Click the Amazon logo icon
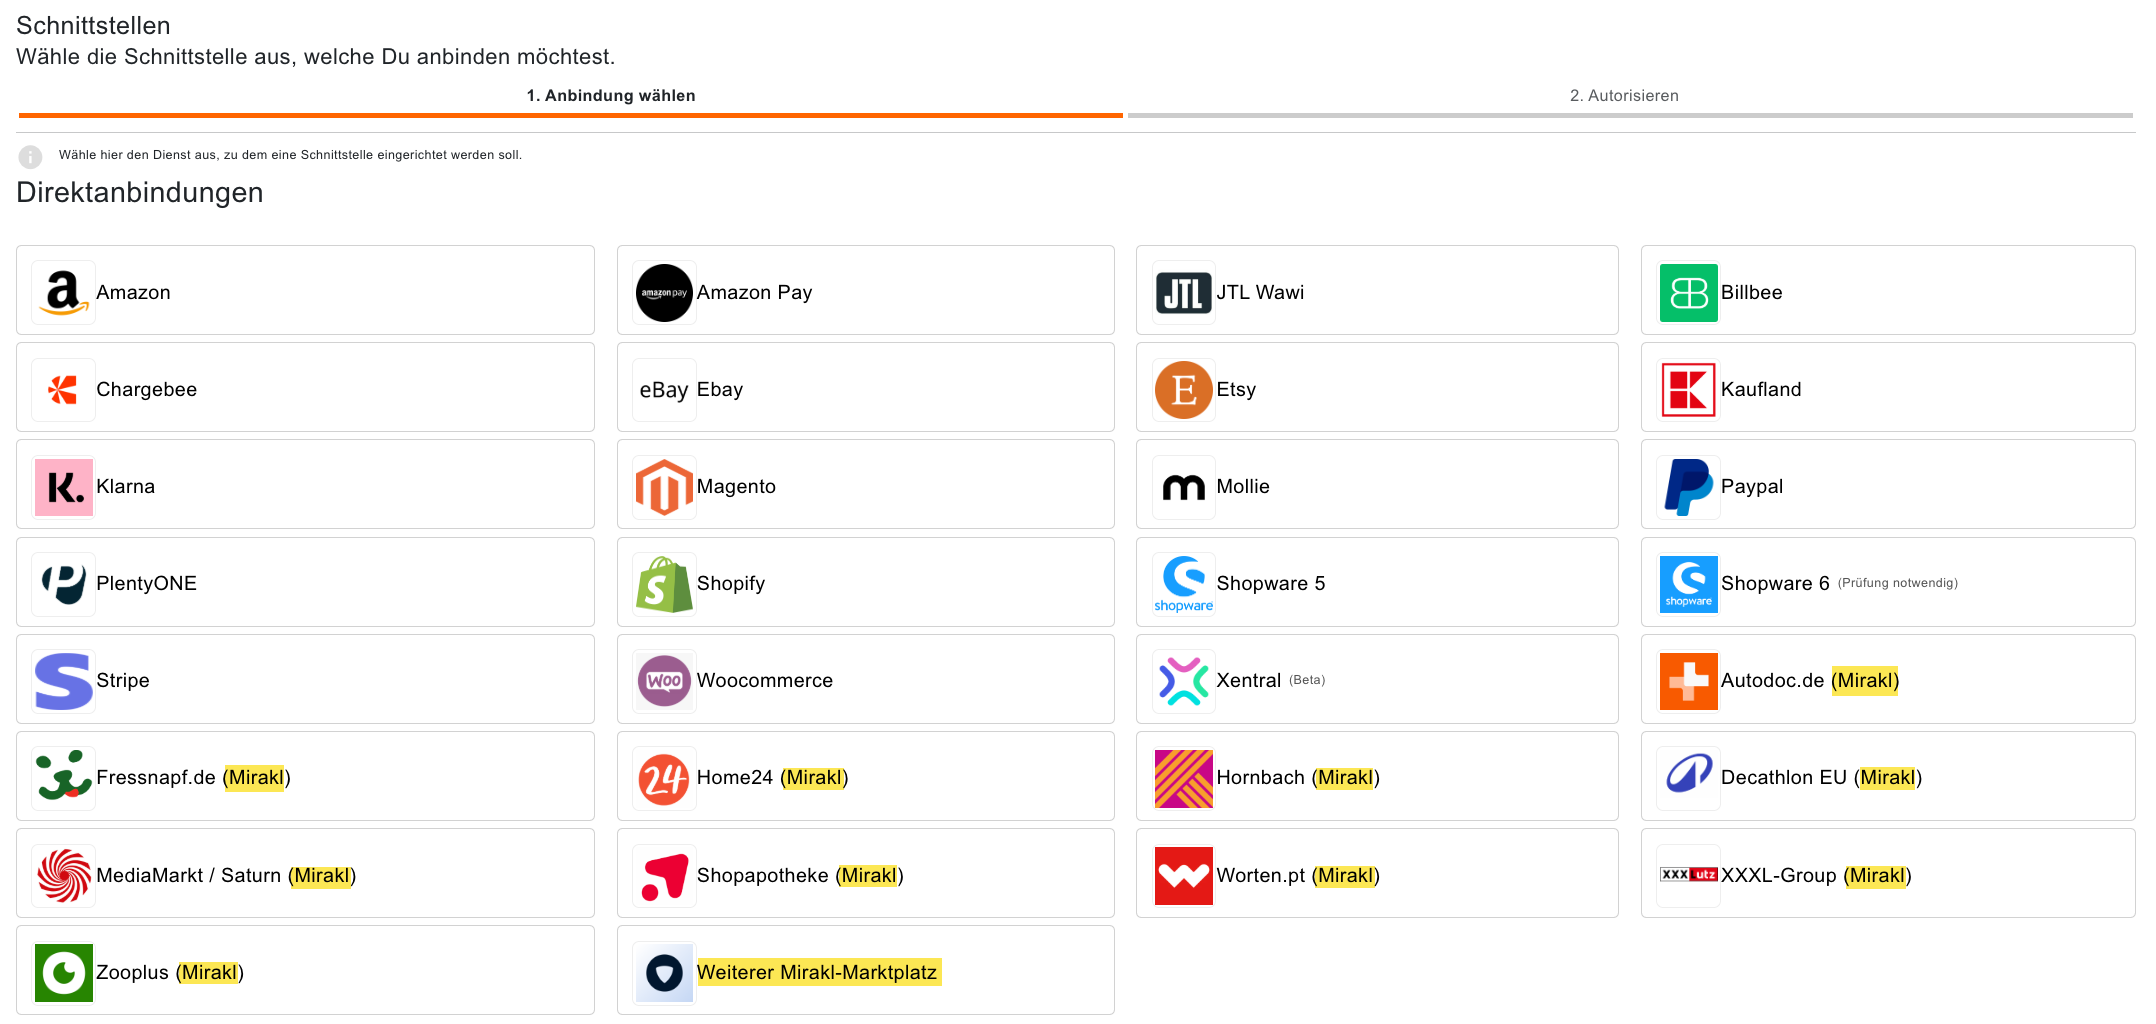 (63, 292)
